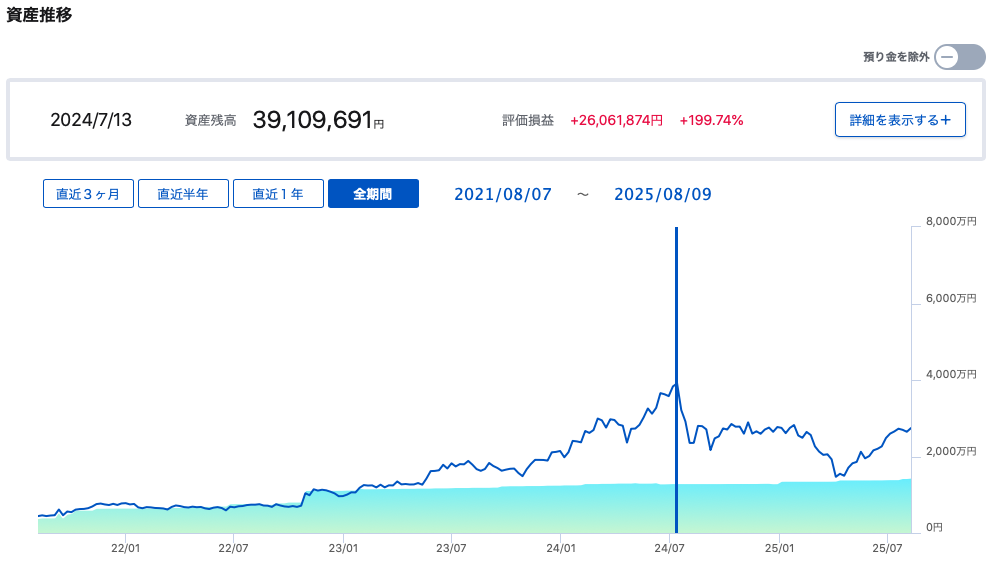Choose the 直近1年 period tab
This screenshot has width=992, height=563.
click(x=278, y=194)
